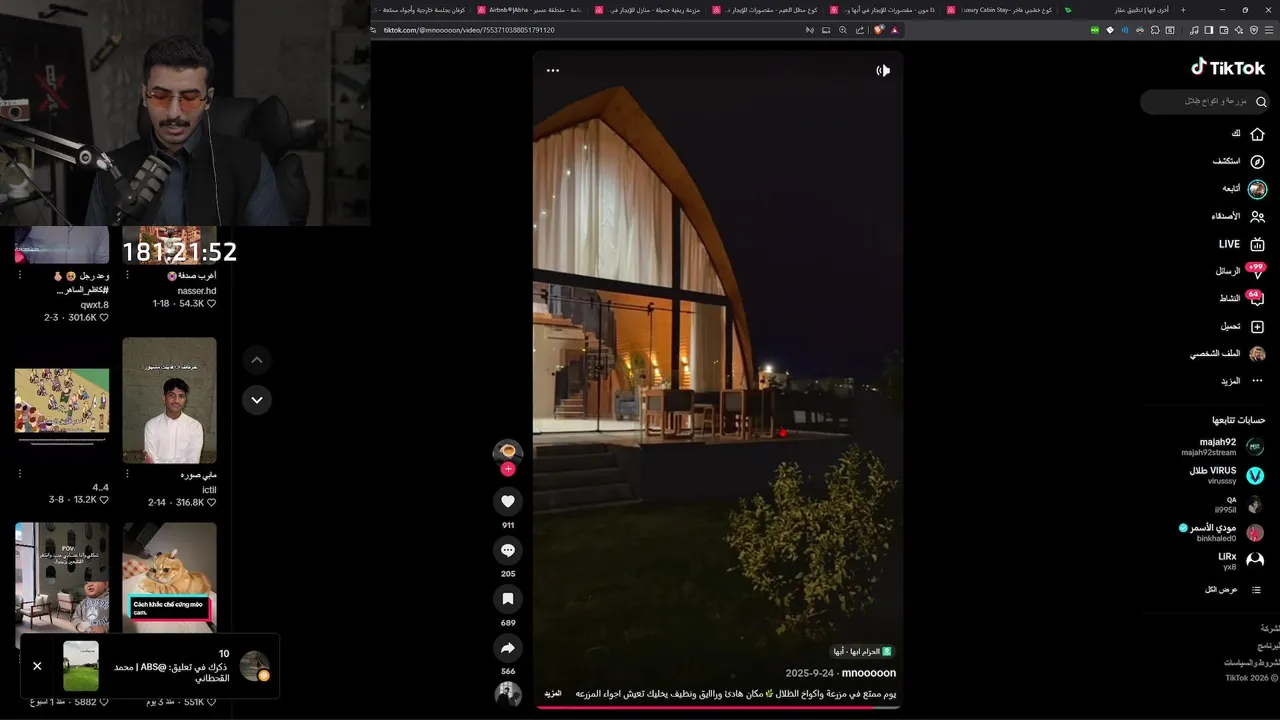Click the TikTok search field
1280x720 pixels.
[1204, 101]
